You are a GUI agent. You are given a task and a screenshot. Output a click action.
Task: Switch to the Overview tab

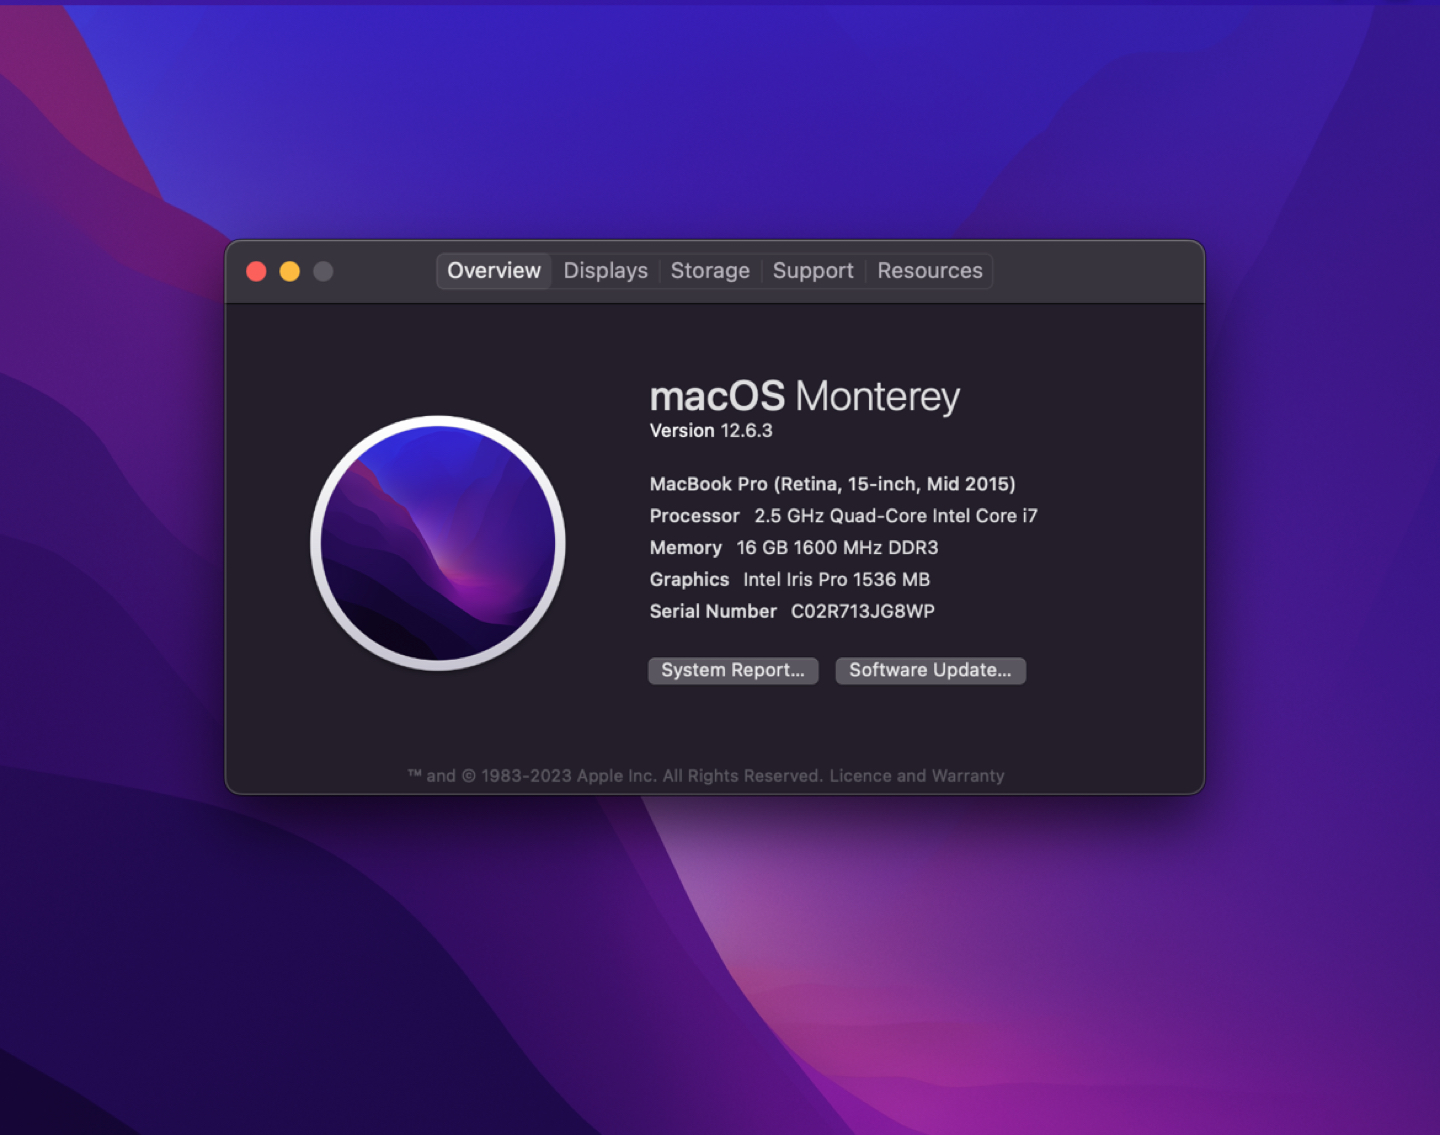[x=494, y=271]
